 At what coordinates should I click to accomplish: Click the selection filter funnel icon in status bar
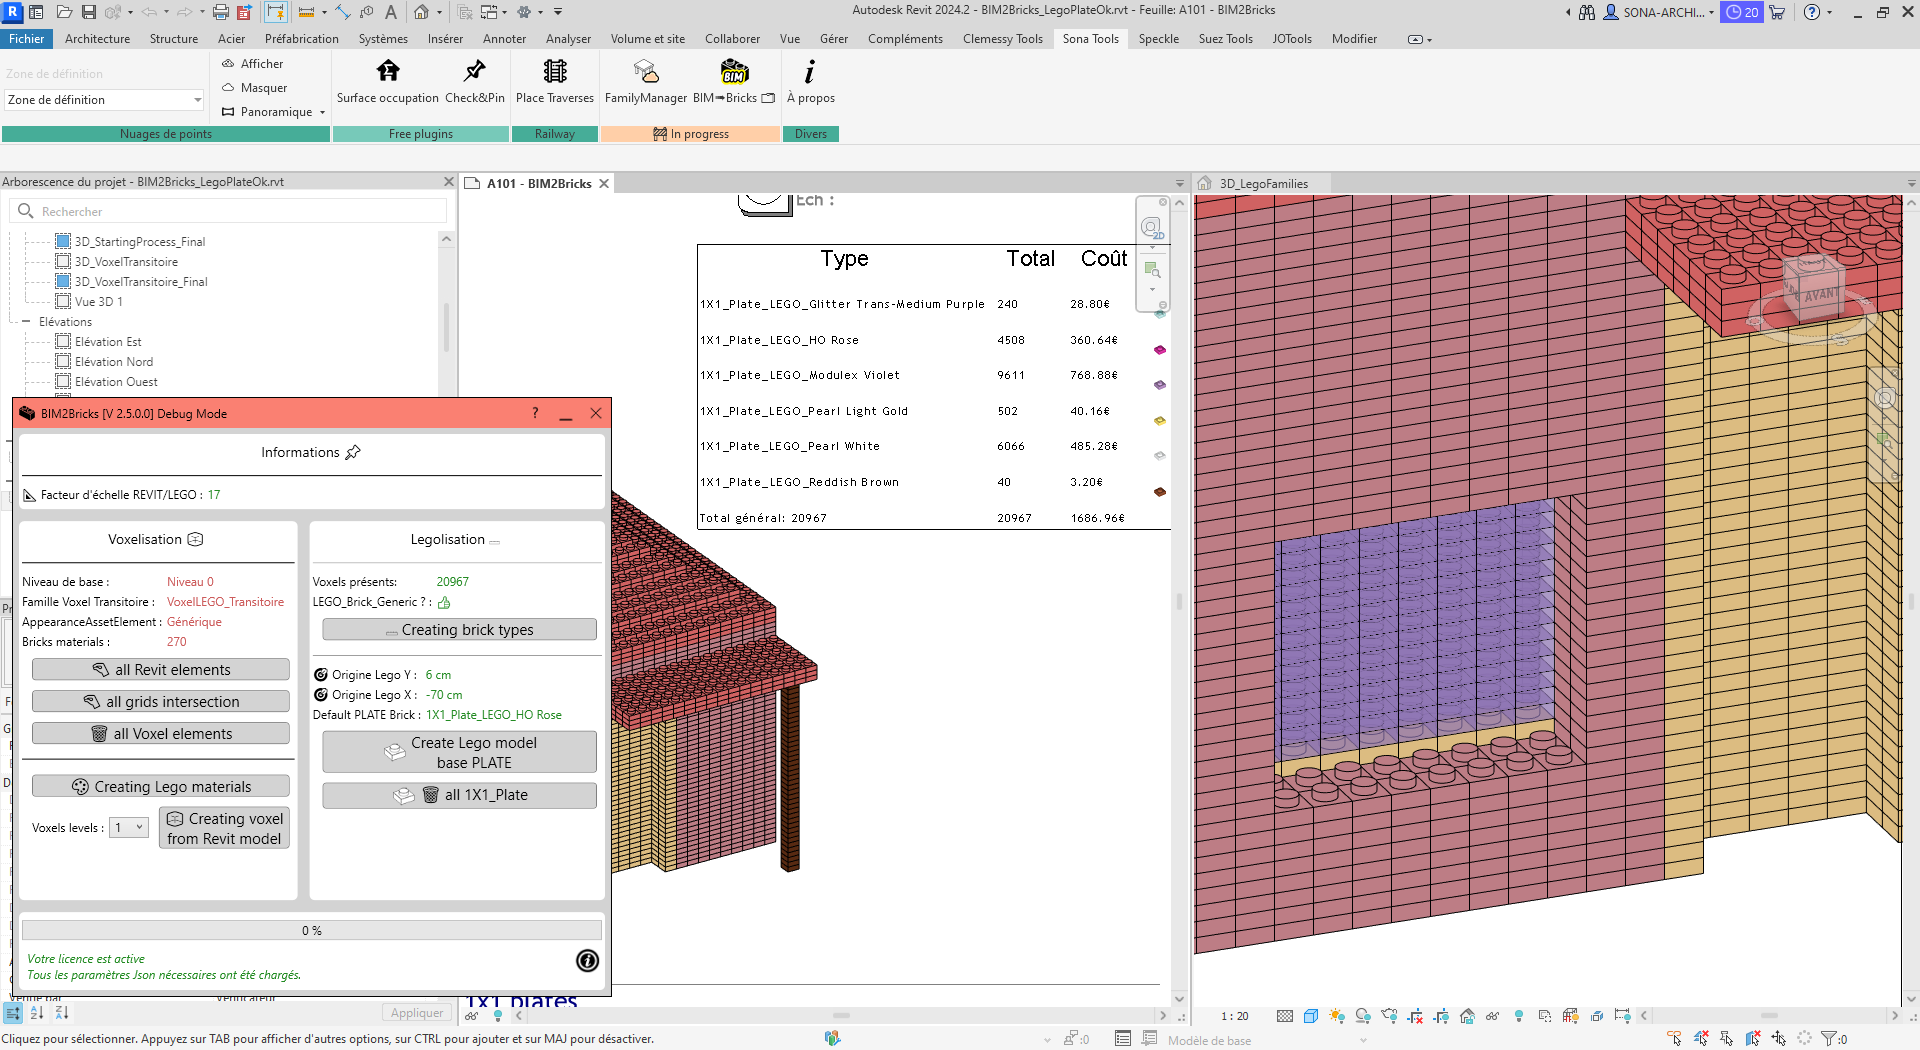coord(1829,1039)
